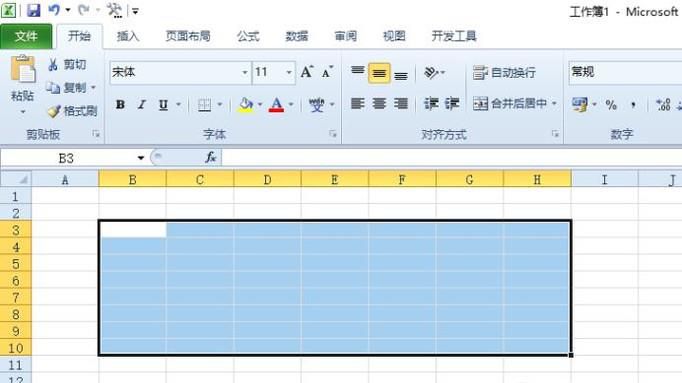Customize Quick Access Toolbar dropdown
Viewport: 682px width, 383px height.
pos(135,11)
